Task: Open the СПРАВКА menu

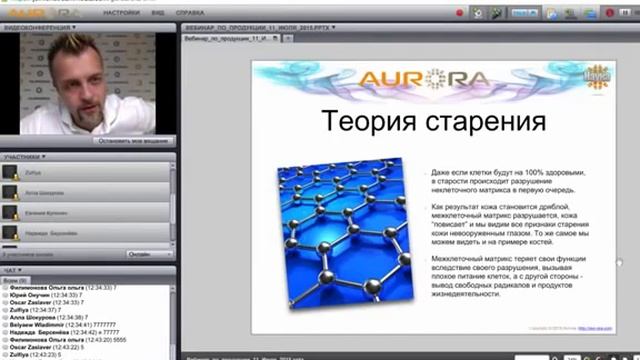Action: [190, 13]
